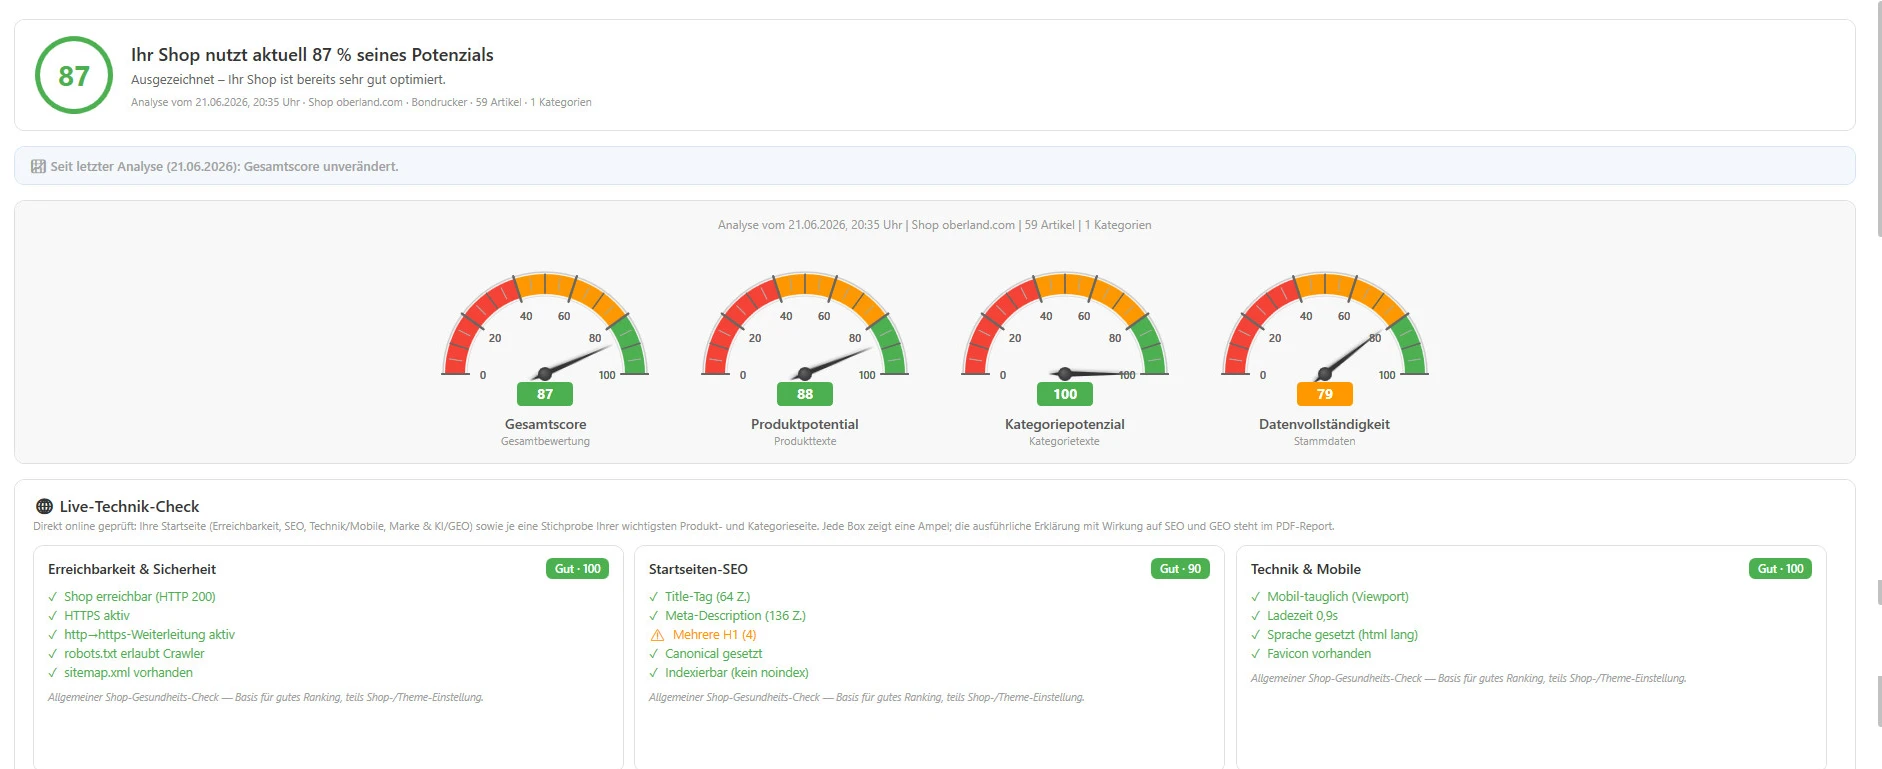The image size is (1882, 769).
Task: Click checkmark beside Title-Tag (64 Z.)
Action: (x=654, y=597)
